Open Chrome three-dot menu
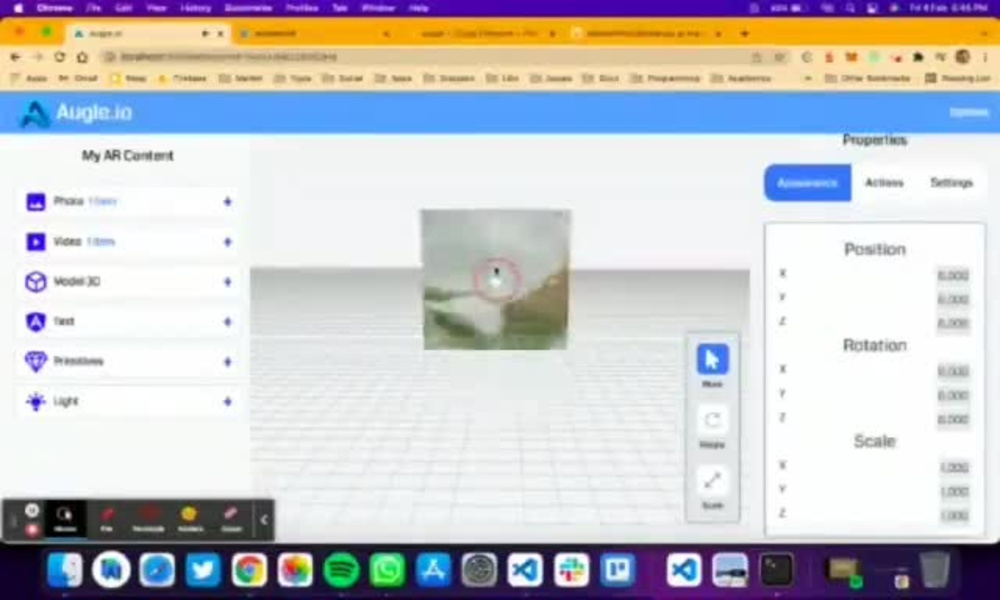The width and height of the screenshot is (1000, 600). [985, 57]
